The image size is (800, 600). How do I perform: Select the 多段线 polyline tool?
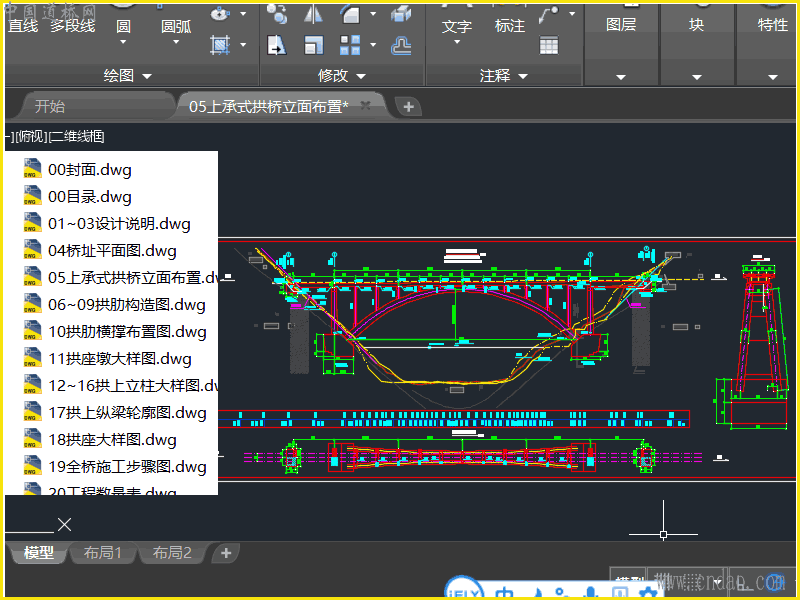72,26
